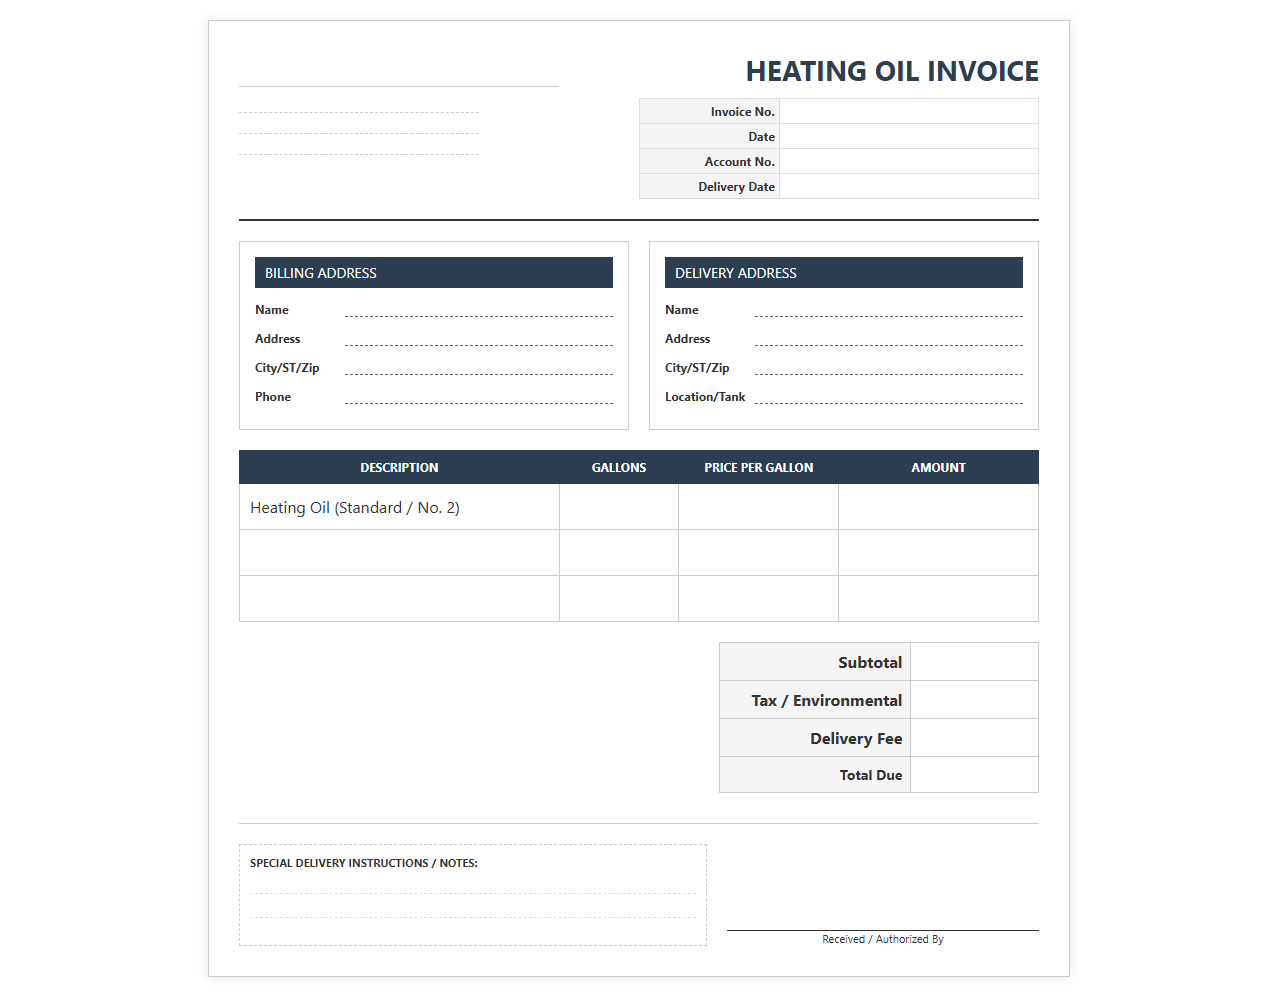Click Amount cell in Heating Oil row
This screenshot has width=1278, height=997.
(938, 507)
